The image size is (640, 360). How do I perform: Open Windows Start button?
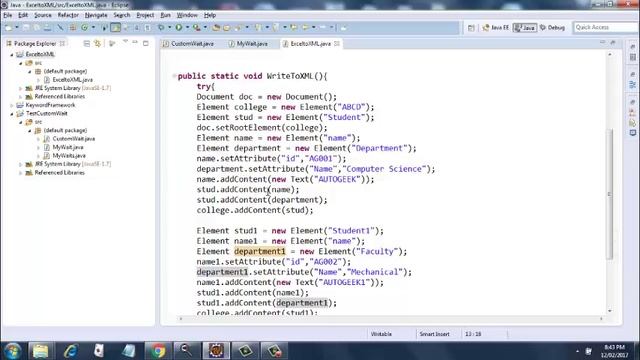12,351
